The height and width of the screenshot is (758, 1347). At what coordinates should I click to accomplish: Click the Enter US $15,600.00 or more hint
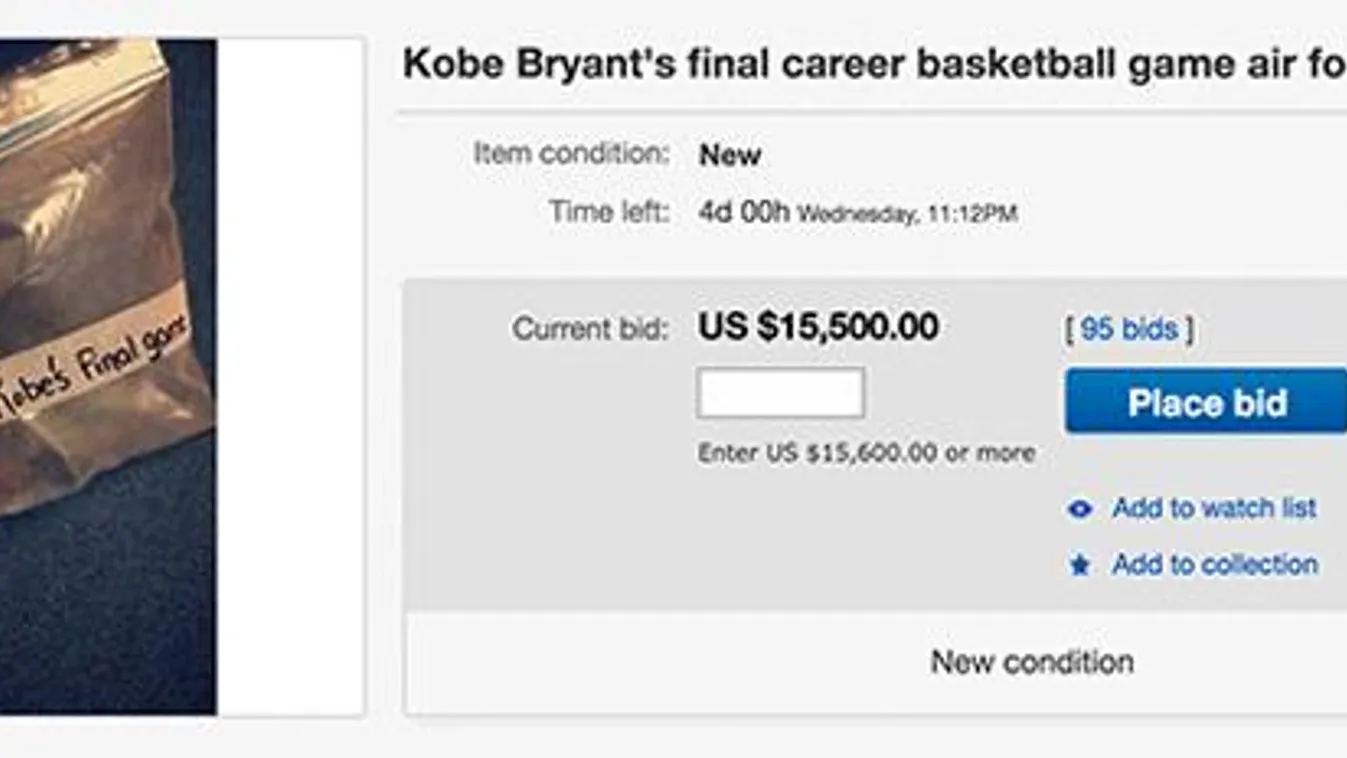tap(866, 453)
